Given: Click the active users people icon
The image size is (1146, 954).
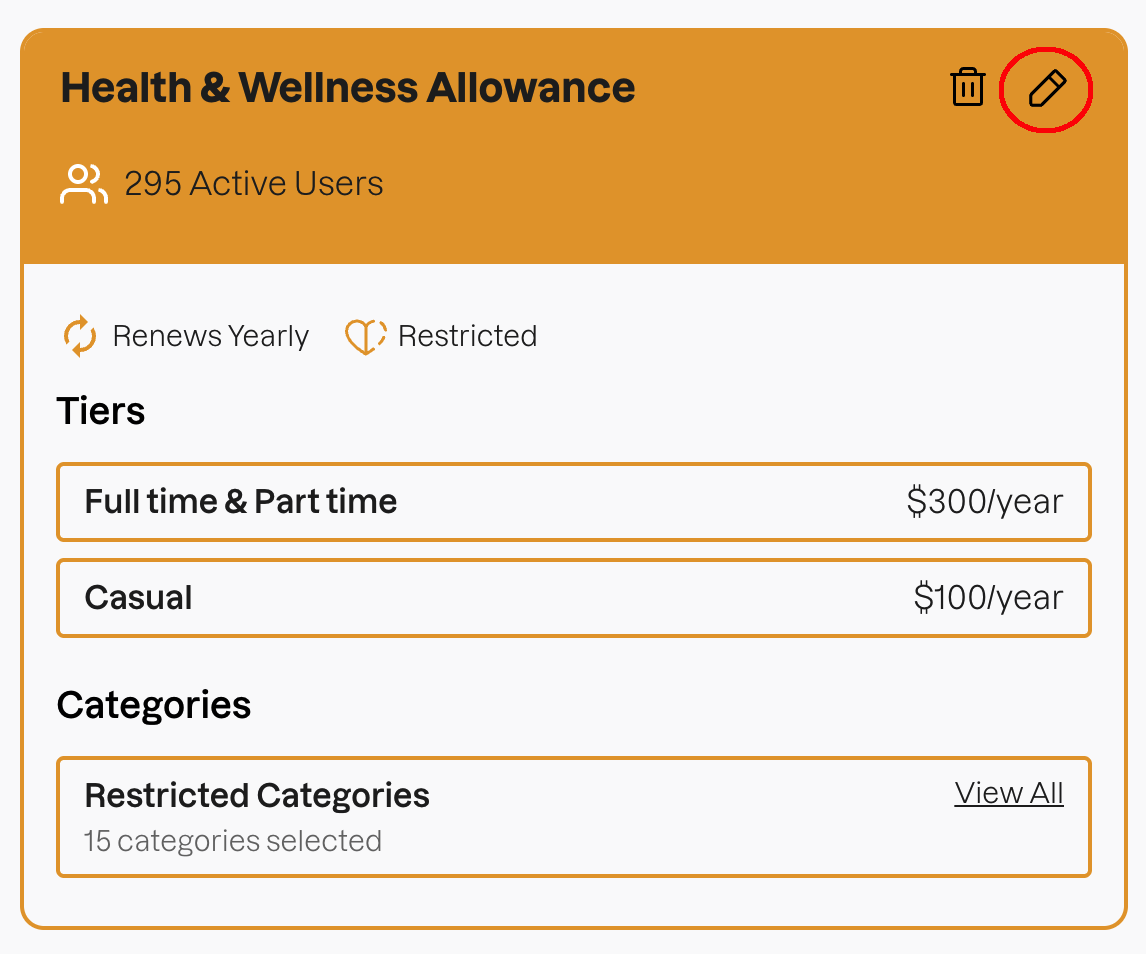Looking at the screenshot, I should tap(84, 185).
